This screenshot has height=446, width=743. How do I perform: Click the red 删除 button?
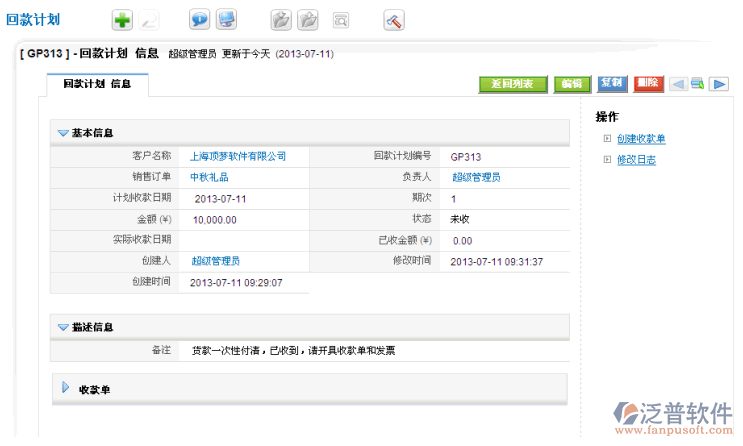[x=647, y=84]
